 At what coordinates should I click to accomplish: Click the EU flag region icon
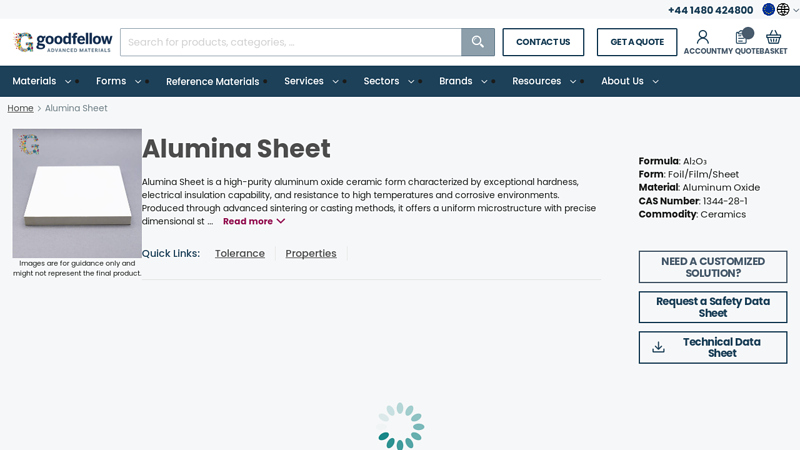(768, 9)
